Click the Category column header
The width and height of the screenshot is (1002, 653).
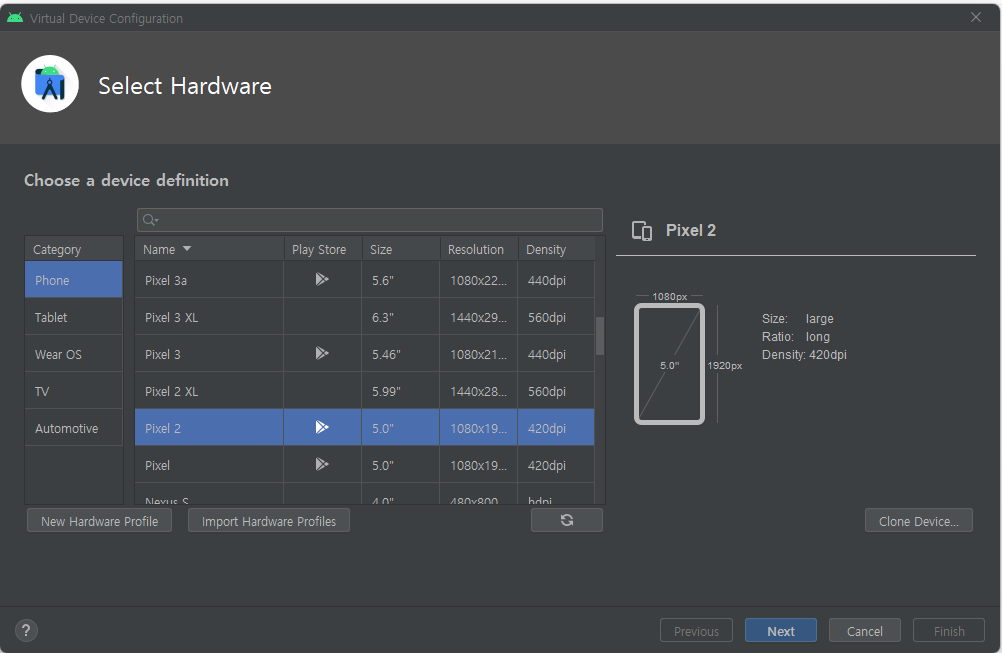[x=73, y=249]
